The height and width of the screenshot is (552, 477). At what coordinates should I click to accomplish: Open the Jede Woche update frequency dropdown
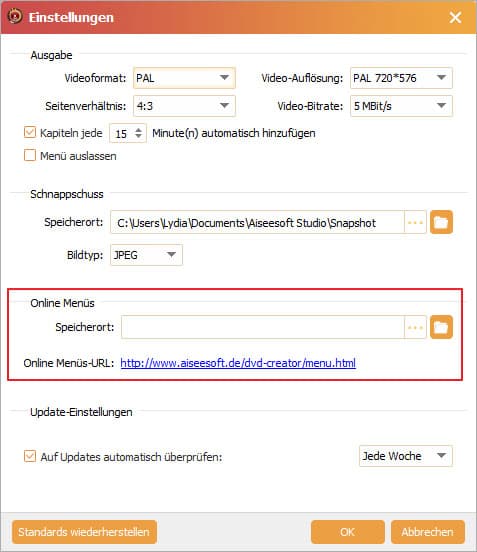406,456
